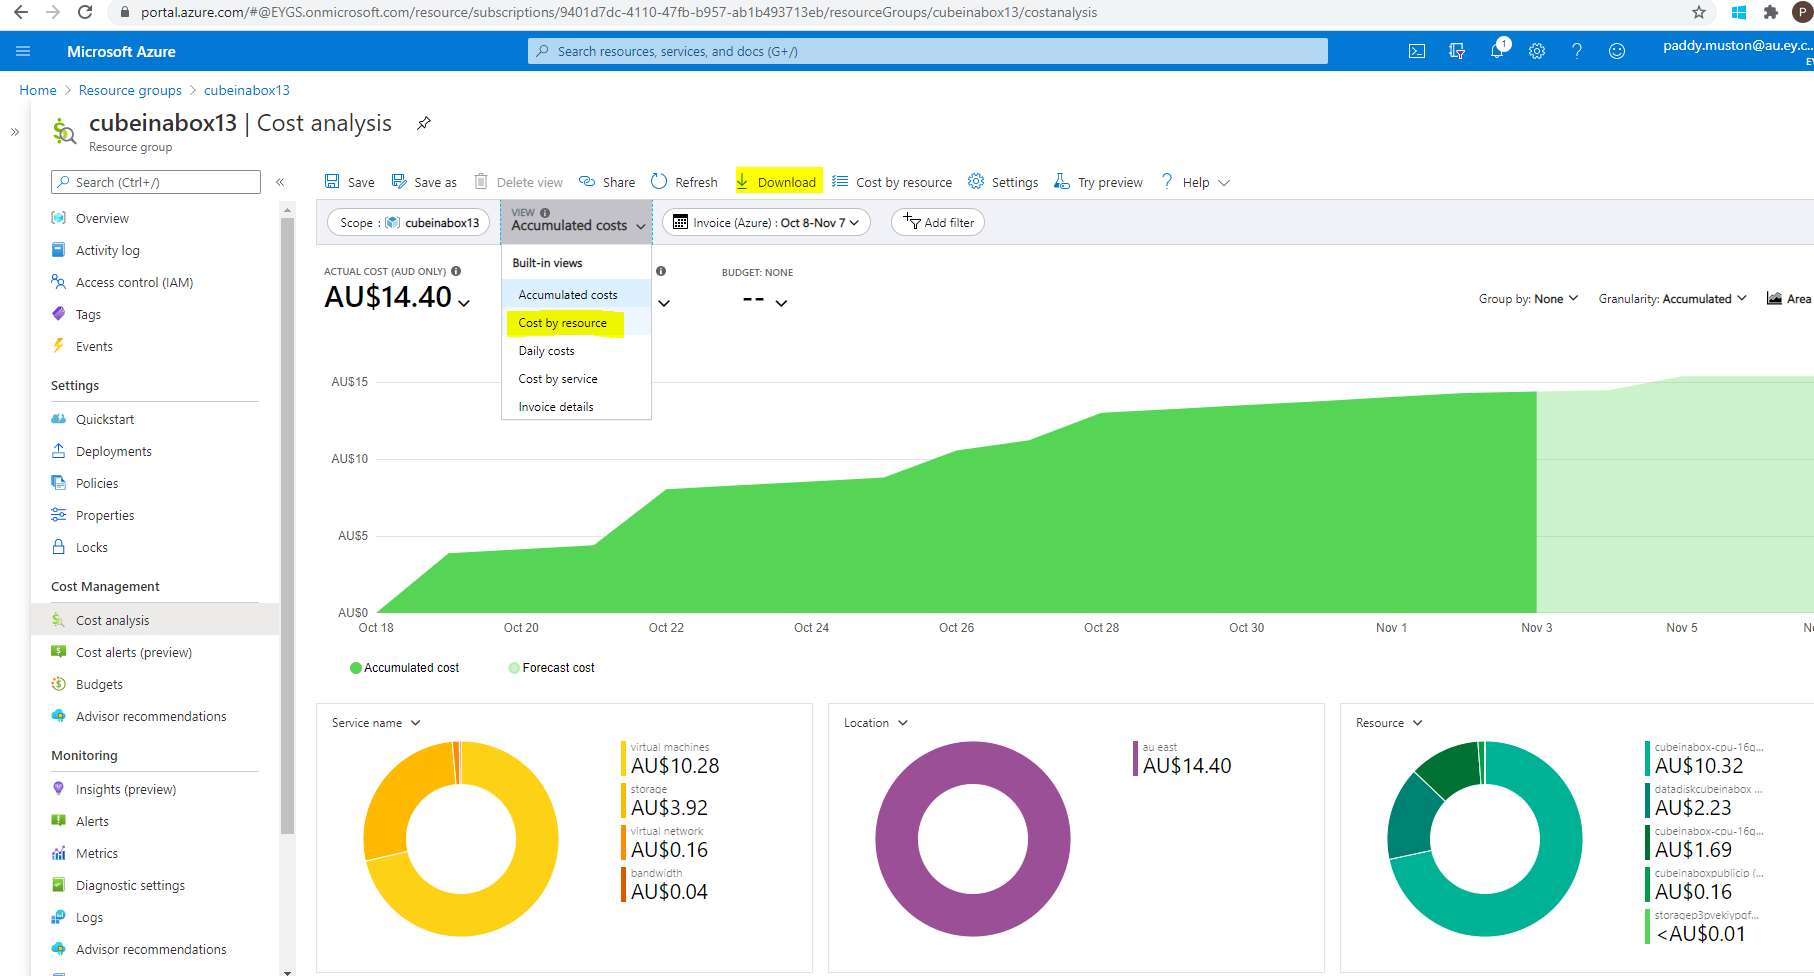Viewport: 1814px width, 976px height.
Task: Open the Invoice date range picker
Action: (x=766, y=222)
